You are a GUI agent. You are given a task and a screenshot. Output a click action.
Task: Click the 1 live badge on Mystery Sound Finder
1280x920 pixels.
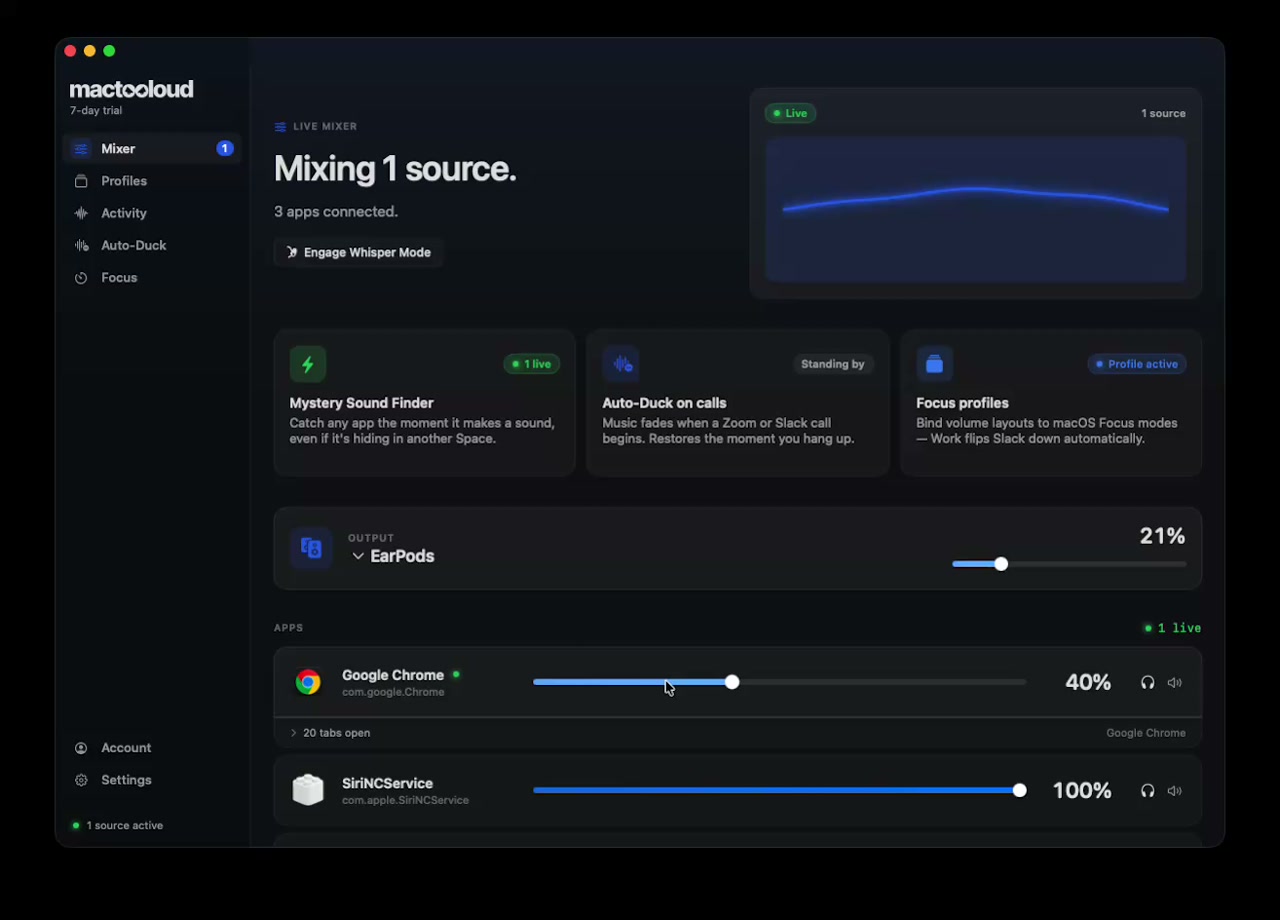(x=532, y=364)
